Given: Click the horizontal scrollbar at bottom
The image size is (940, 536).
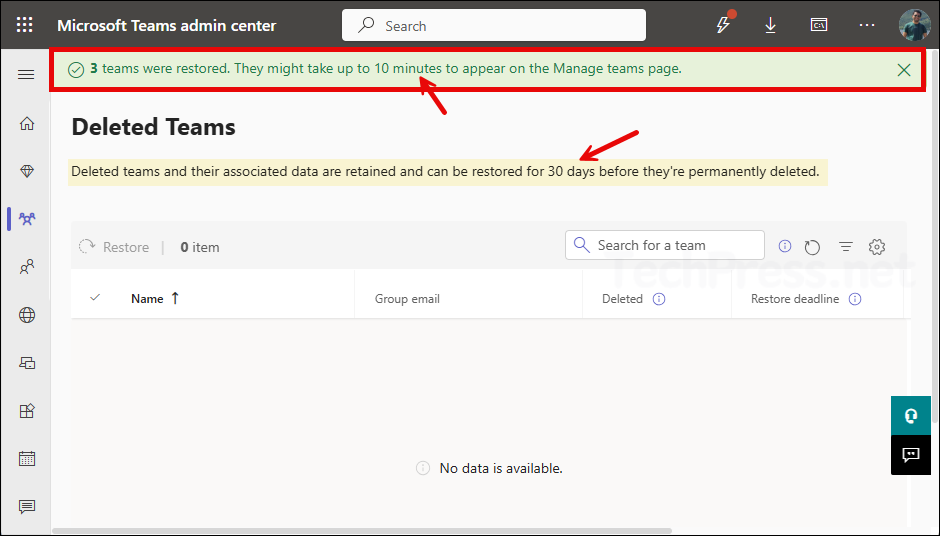Looking at the screenshot, I should (x=362, y=531).
